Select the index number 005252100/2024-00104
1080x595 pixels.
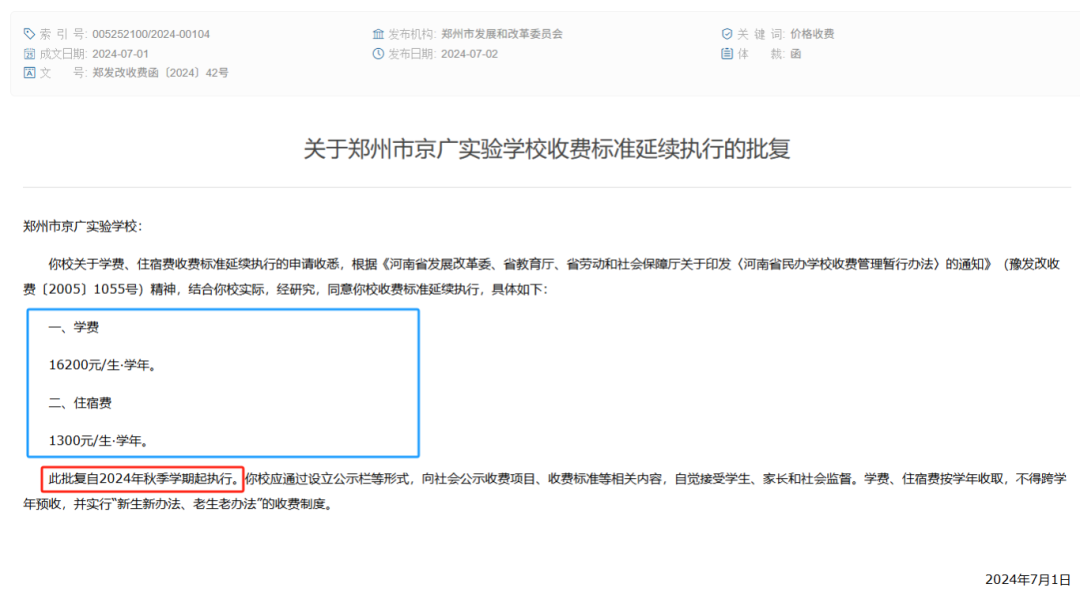point(151,34)
